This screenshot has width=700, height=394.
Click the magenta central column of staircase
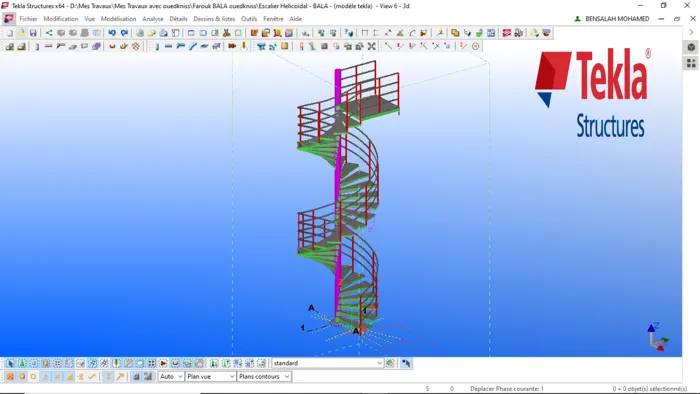coord(338,192)
